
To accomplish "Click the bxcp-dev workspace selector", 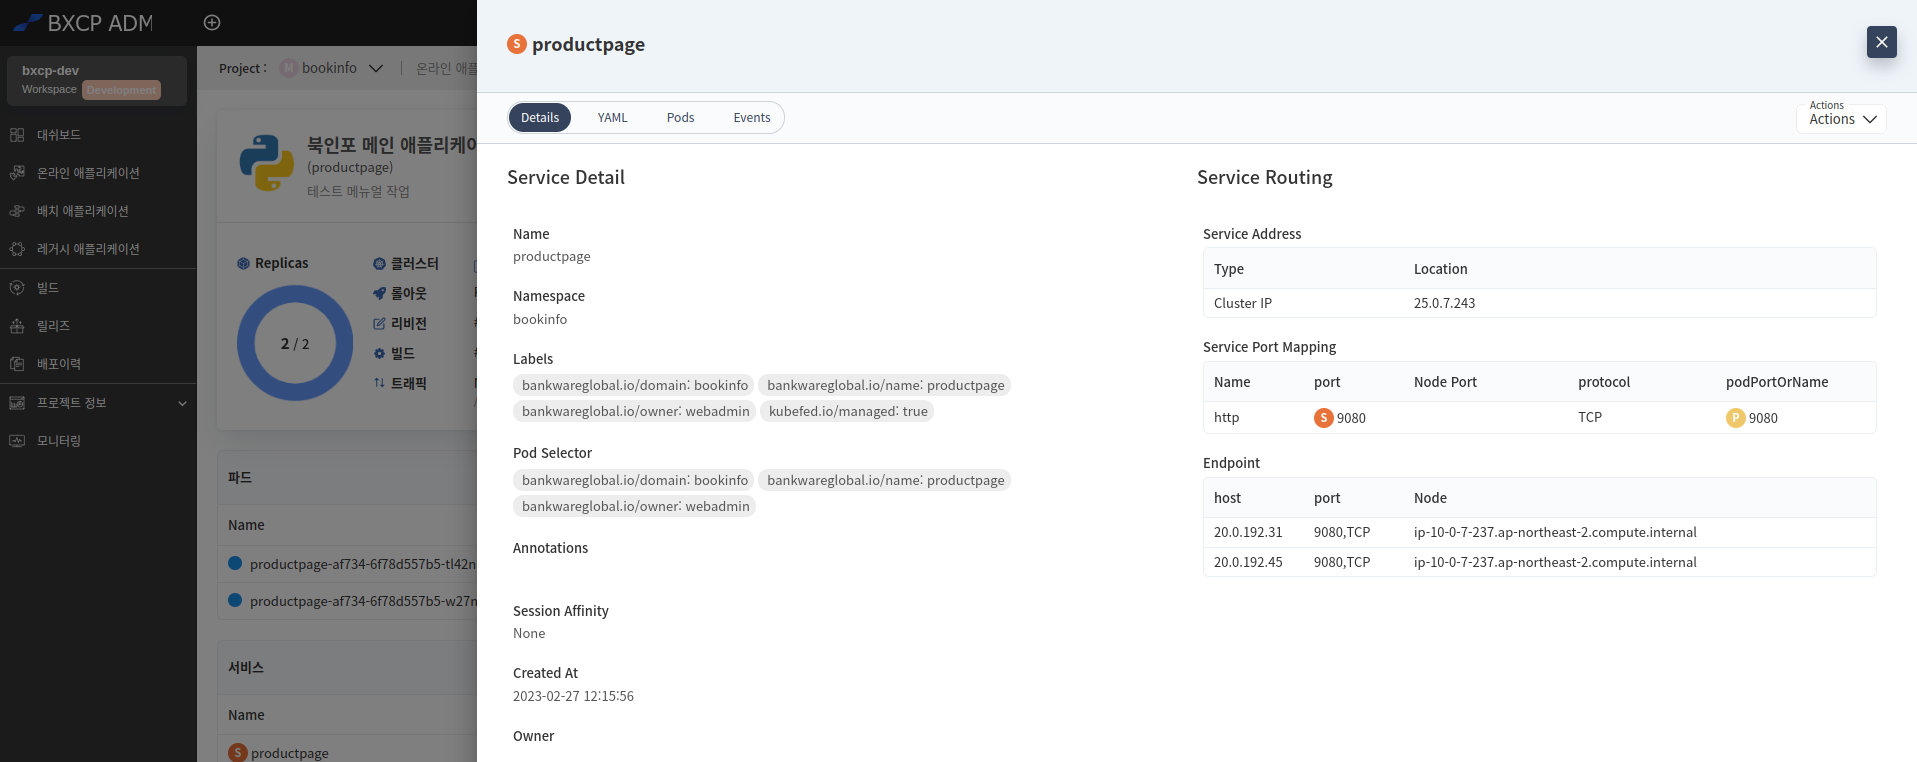I will click(97, 80).
